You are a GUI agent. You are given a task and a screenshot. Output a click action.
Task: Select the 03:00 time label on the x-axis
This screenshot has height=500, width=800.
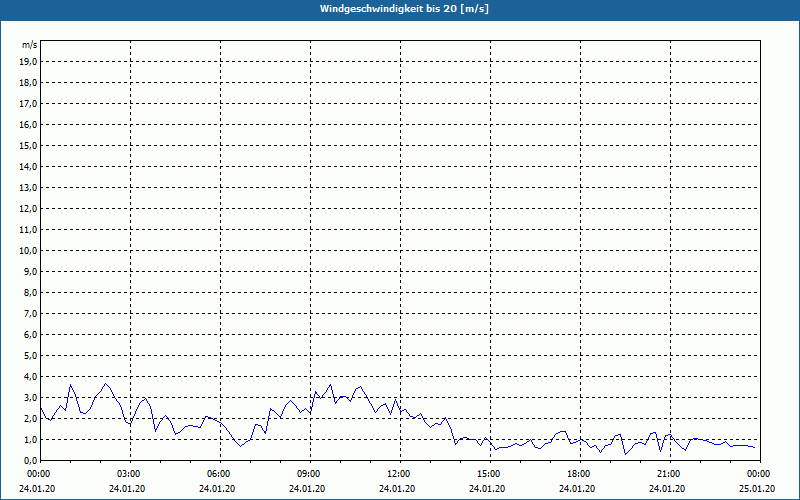[128, 474]
